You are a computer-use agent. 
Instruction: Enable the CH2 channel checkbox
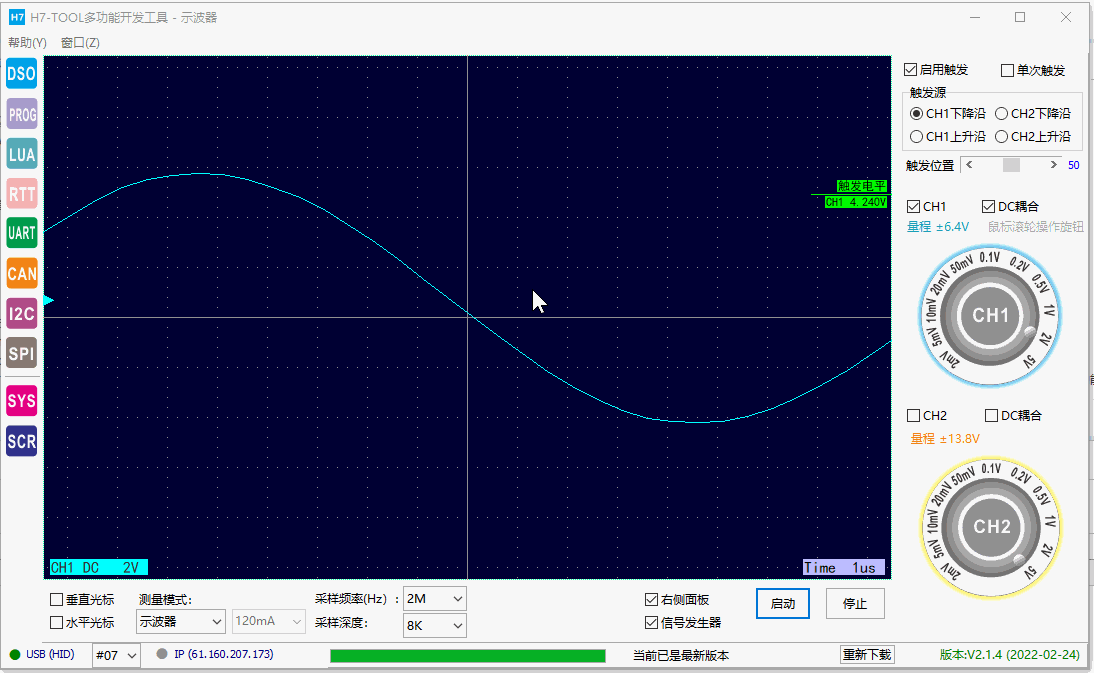[913, 416]
